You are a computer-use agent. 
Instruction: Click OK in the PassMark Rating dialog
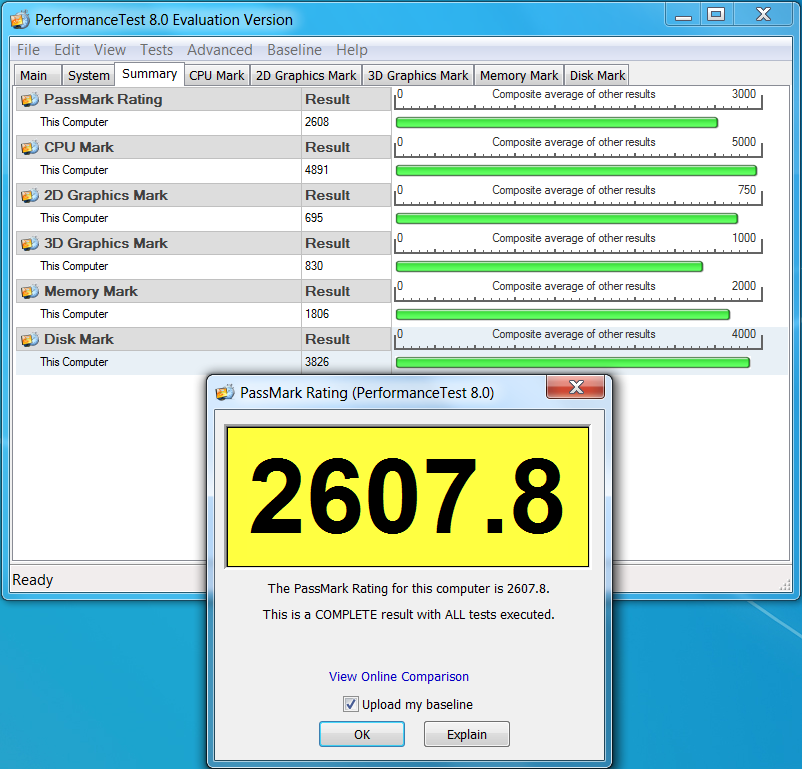pyautogui.click(x=362, y=734)
